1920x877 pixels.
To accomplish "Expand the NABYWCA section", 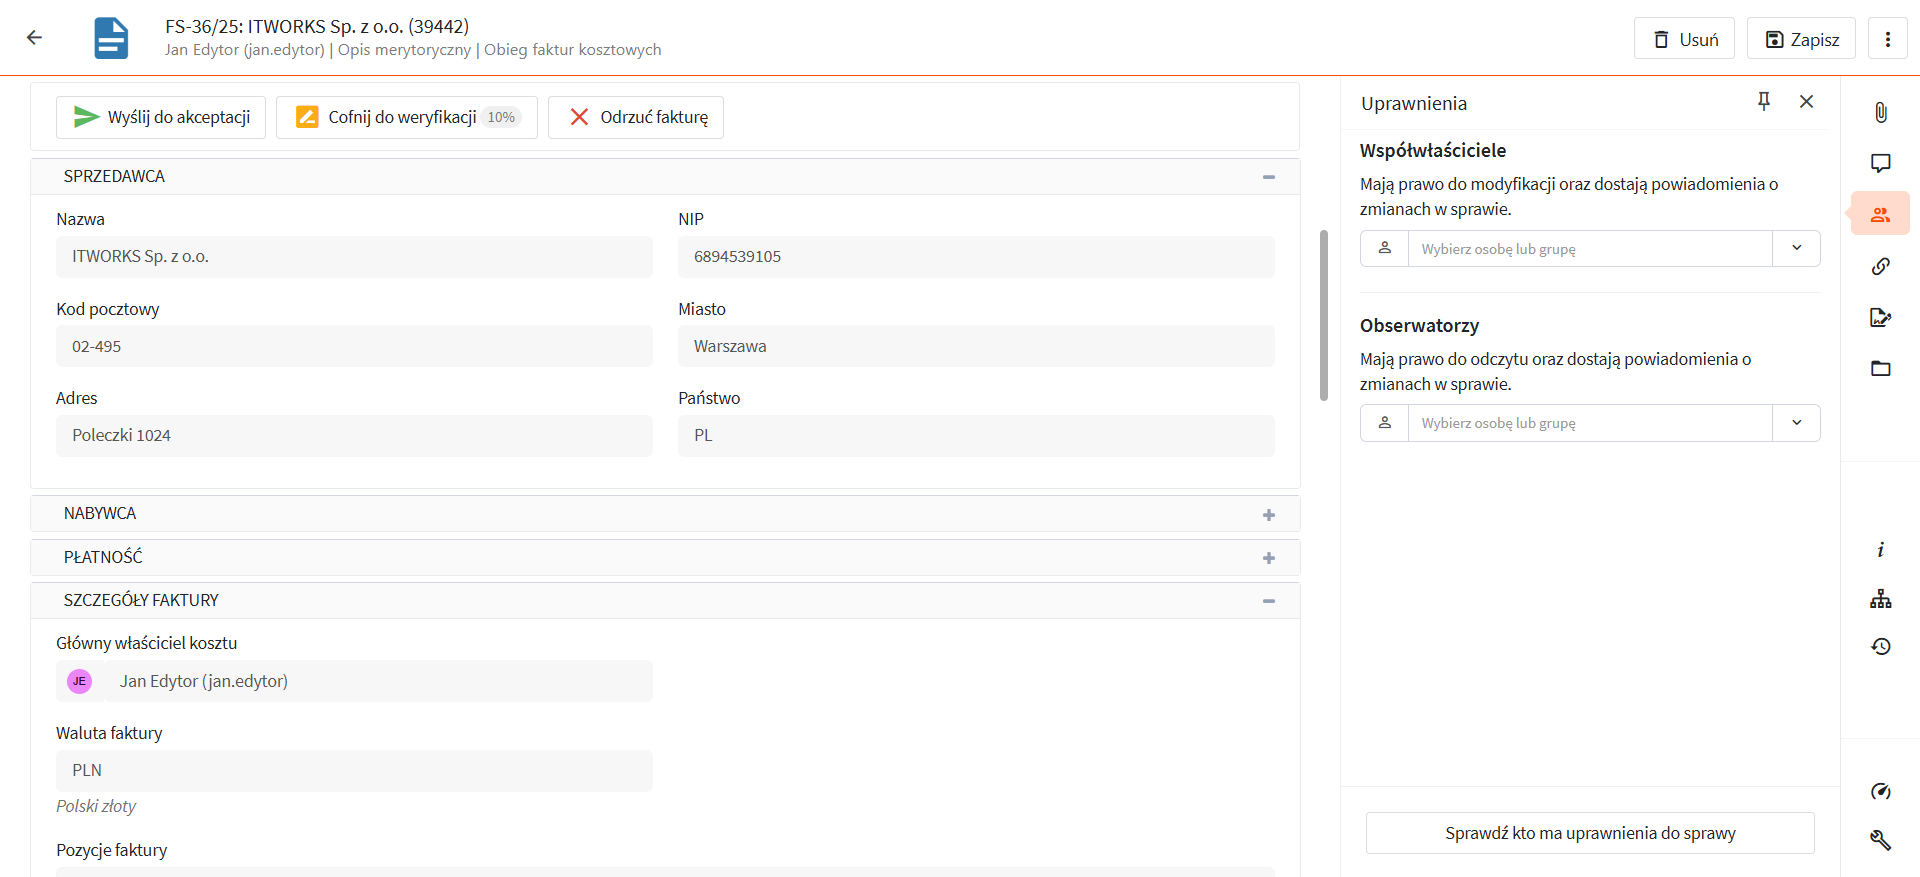I will [x=1268, y=515].
